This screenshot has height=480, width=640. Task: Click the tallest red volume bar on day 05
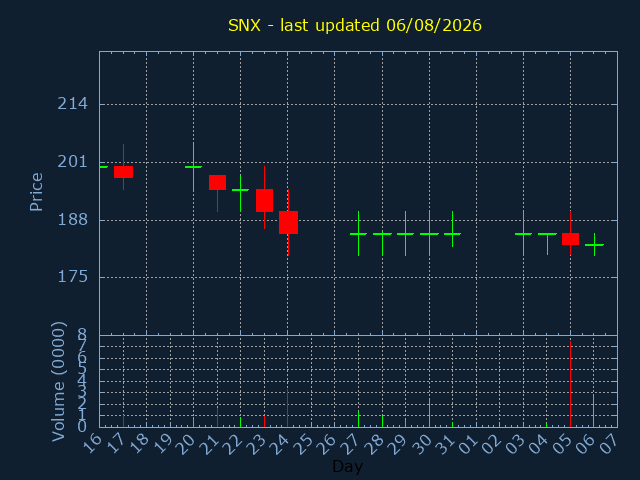point(571,384)
